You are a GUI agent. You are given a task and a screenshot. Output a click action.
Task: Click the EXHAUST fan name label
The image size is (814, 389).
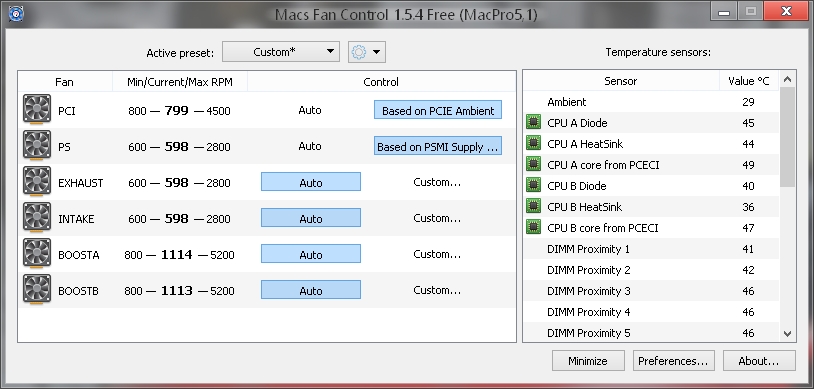(x=80, y=183)
